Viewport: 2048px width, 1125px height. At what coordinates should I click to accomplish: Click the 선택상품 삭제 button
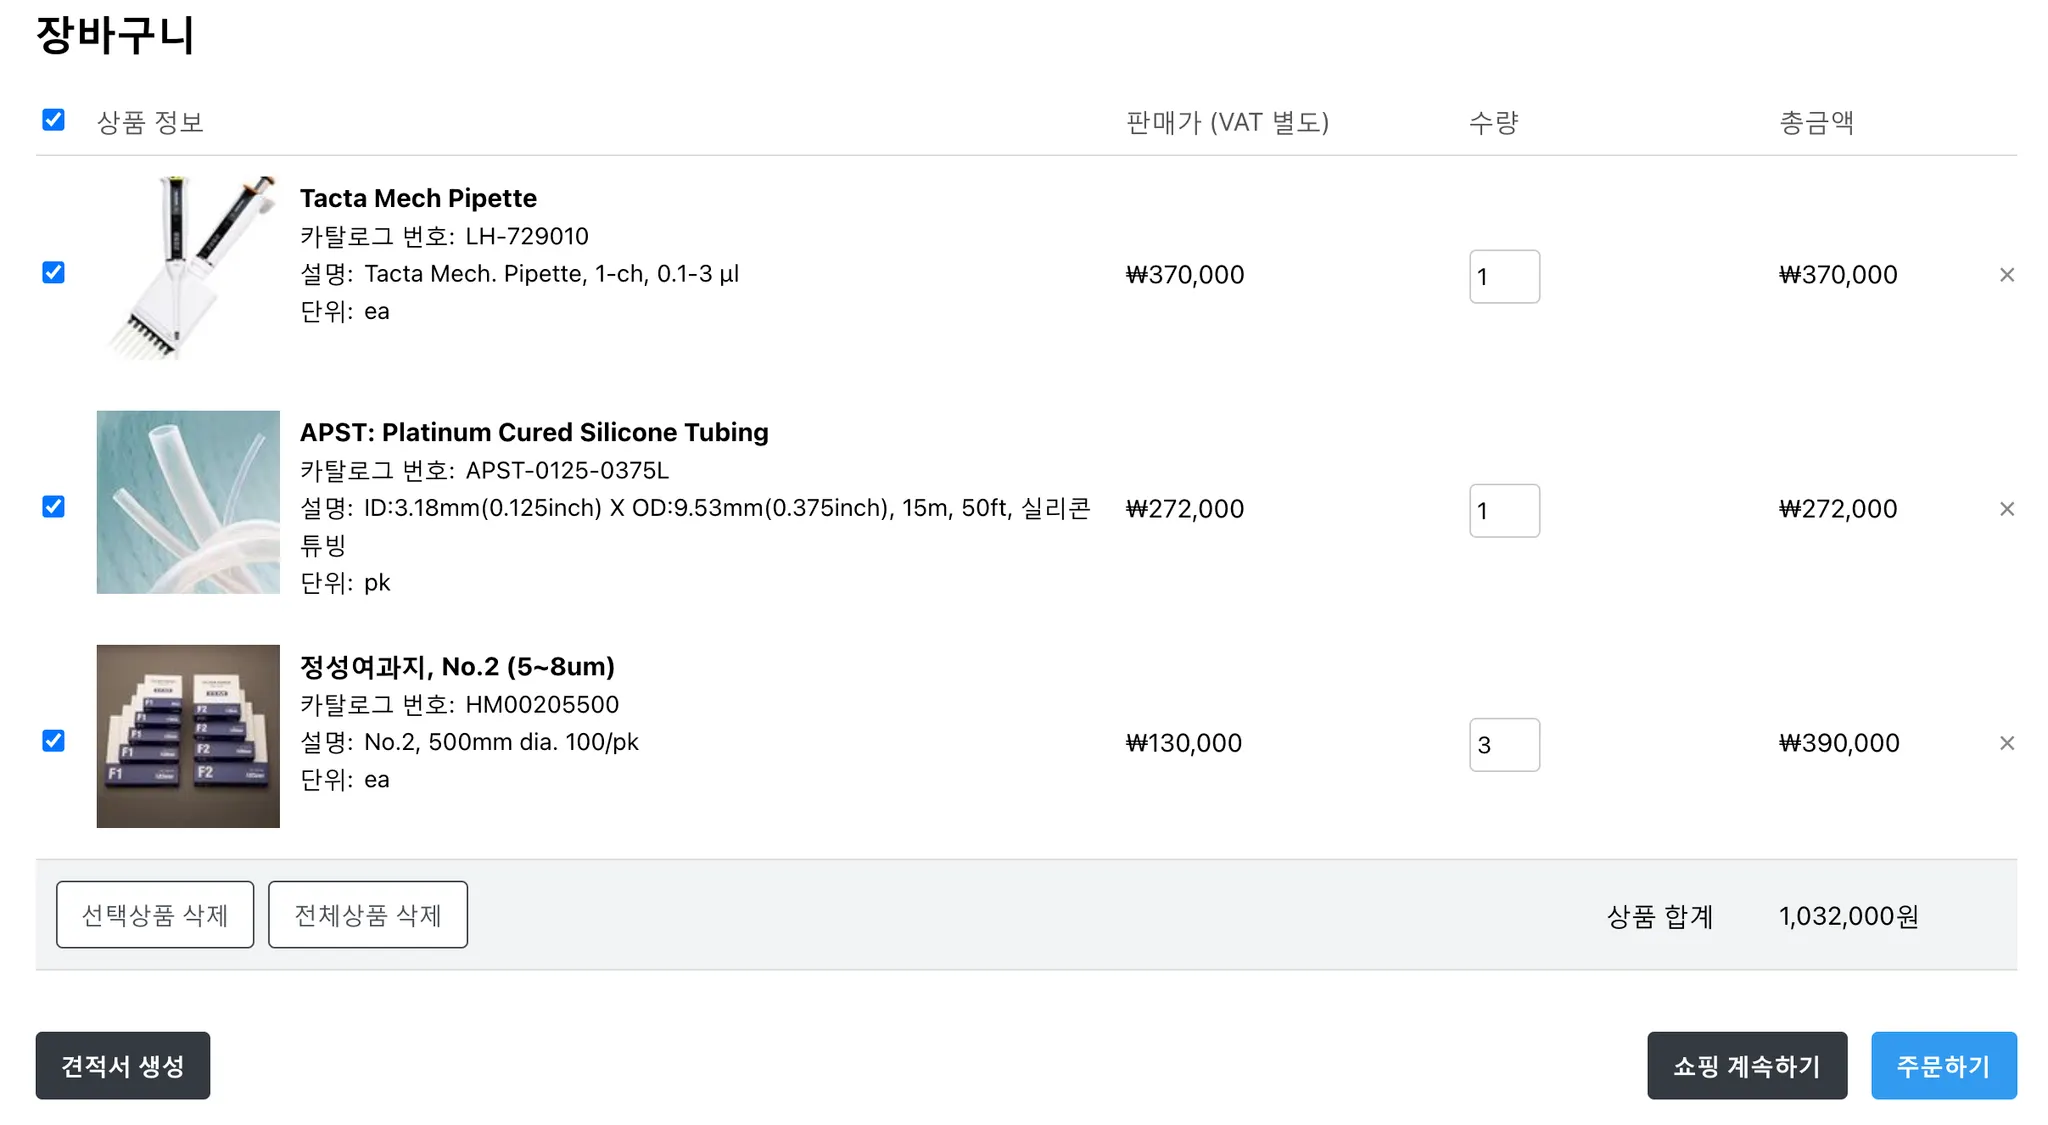click(x=155, y=914)
